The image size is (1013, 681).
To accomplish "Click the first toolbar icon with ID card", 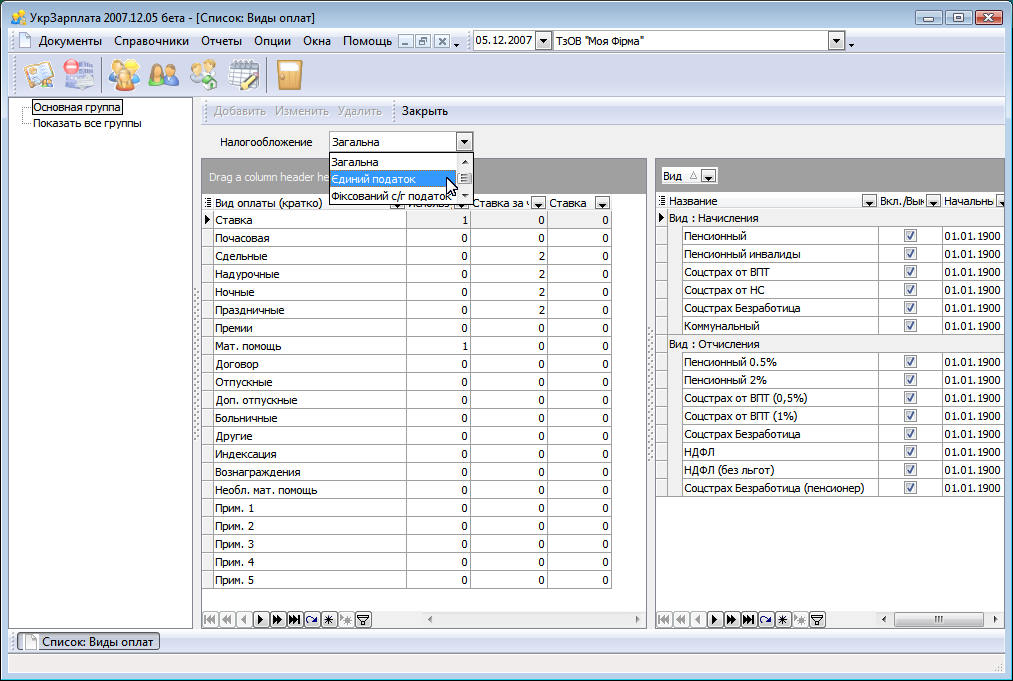I will pos(39,75).
